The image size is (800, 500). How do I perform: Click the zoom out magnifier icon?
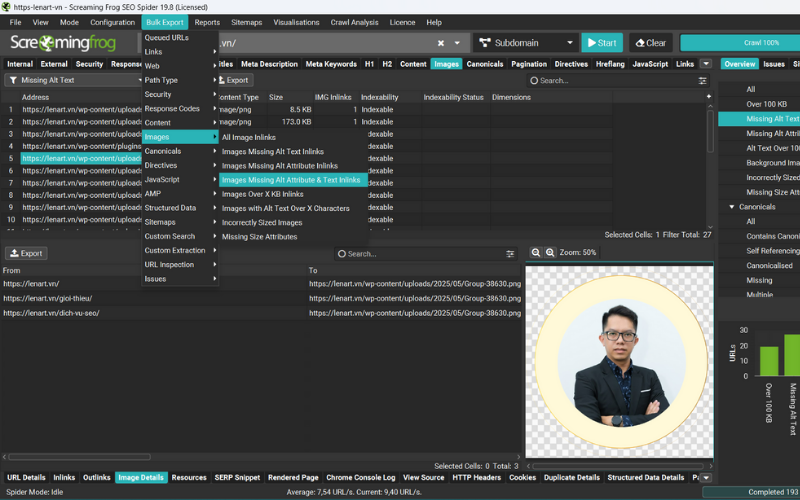click(x=536, y=253)
